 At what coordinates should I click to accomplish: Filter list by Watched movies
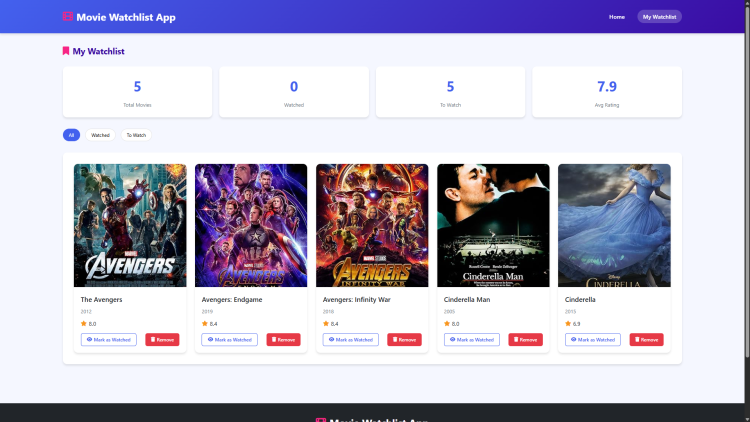(100, 135)
